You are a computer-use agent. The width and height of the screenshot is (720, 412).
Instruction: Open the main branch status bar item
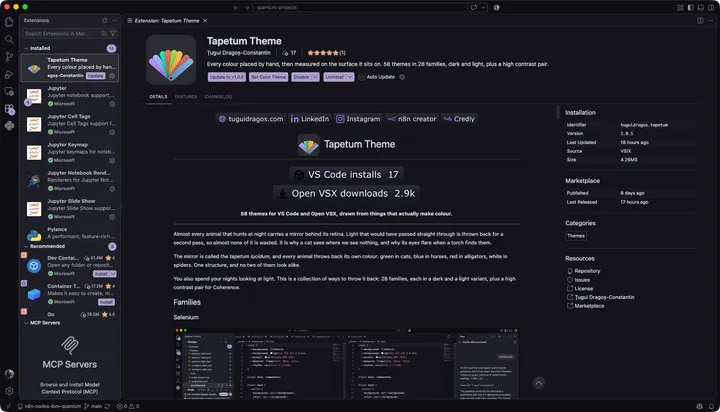tap(93, 406)
